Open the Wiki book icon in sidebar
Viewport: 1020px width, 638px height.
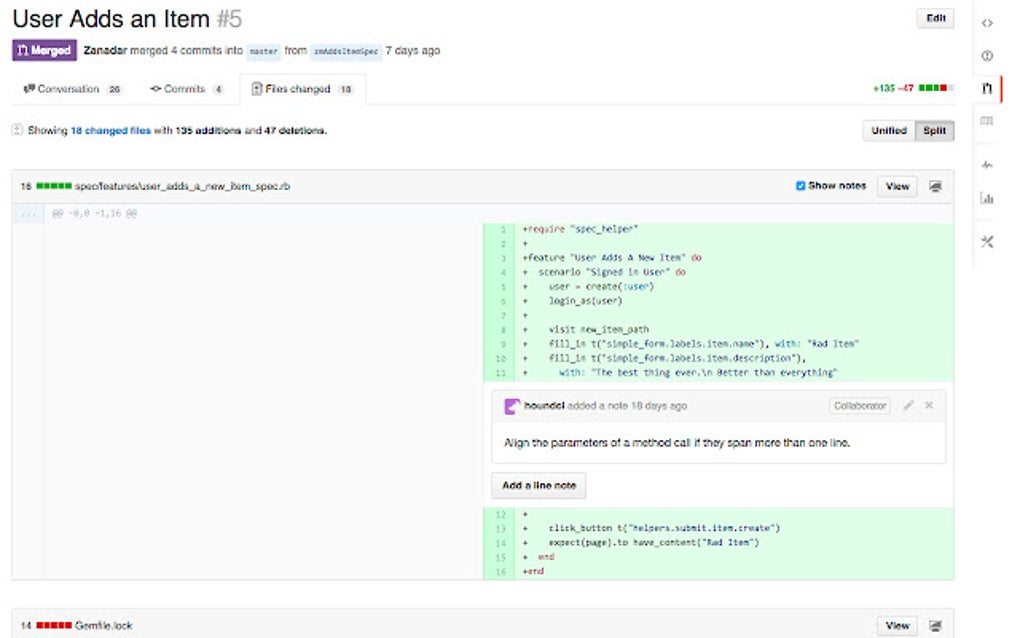click(x=987, y=121)
